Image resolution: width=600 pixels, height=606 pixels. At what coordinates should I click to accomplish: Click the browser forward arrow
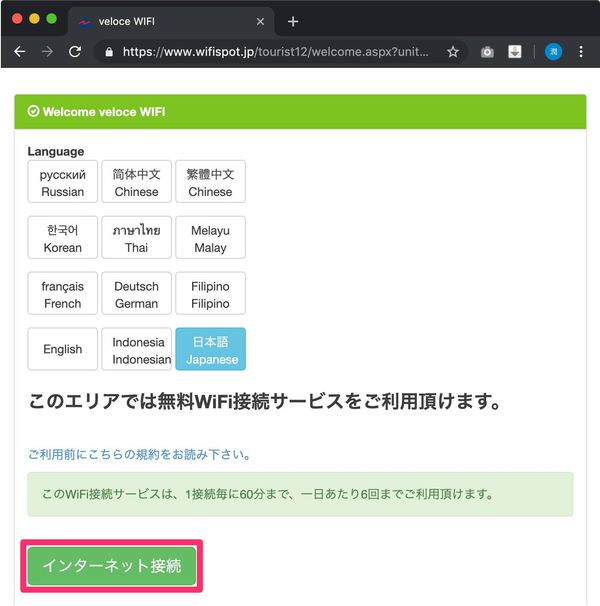(47, 51)
